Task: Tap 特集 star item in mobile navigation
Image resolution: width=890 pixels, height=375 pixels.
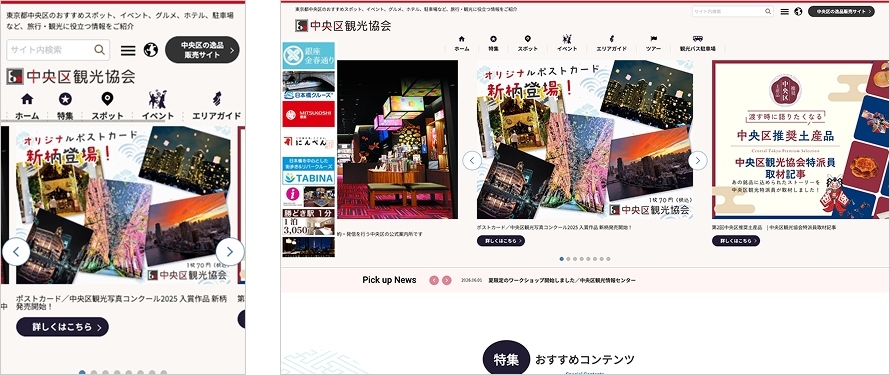Action: click(65, 106)
